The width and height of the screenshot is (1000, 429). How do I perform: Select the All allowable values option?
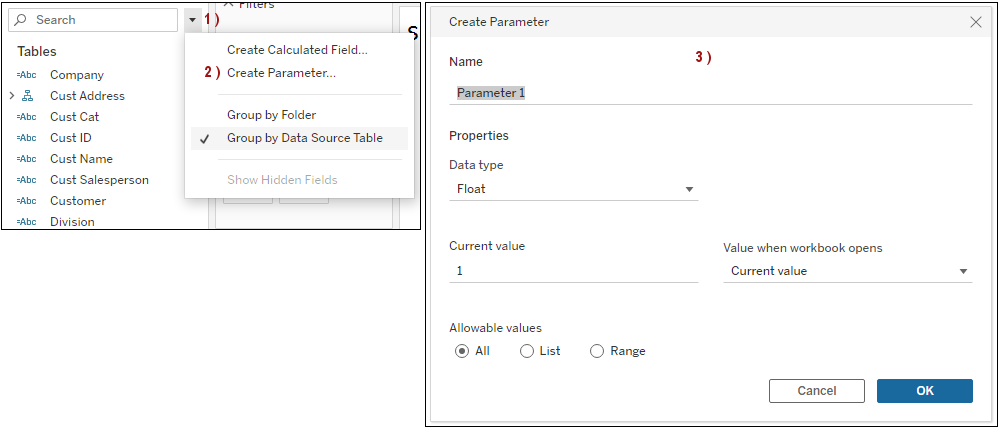462,351
